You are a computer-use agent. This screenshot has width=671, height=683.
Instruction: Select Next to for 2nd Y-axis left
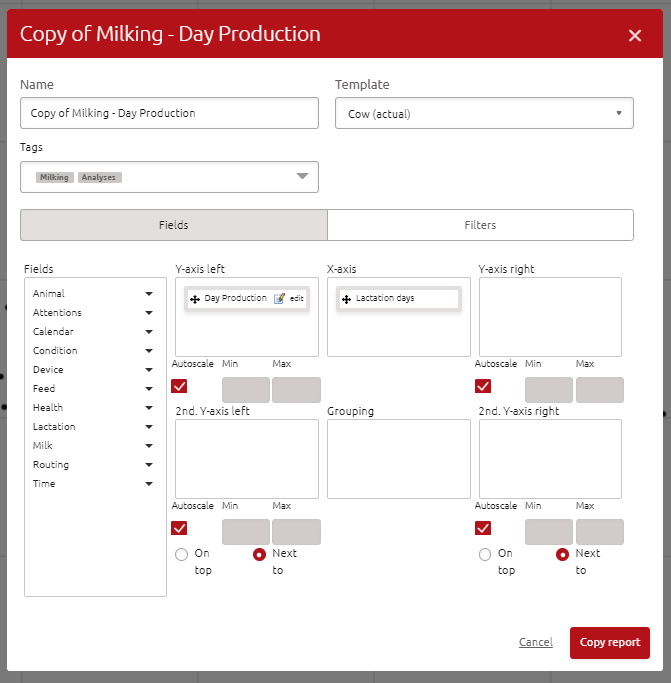(259, 554)
